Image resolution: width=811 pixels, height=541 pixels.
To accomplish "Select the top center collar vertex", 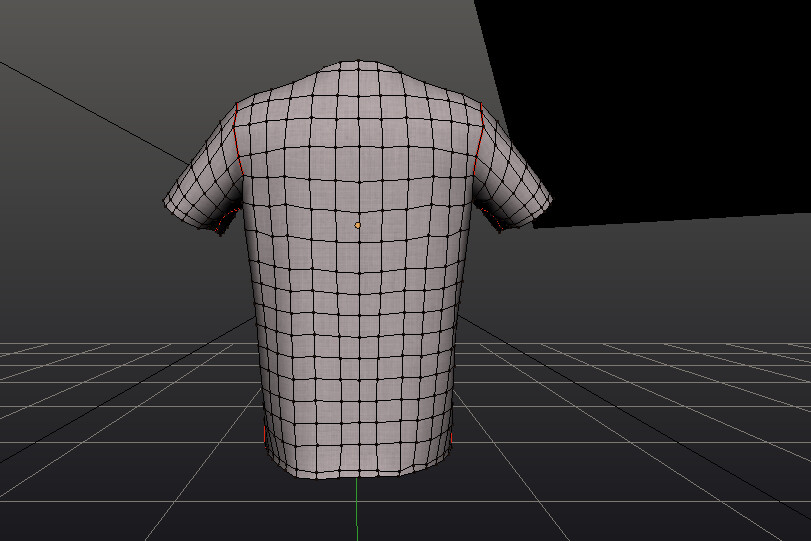I will point(359,61).
